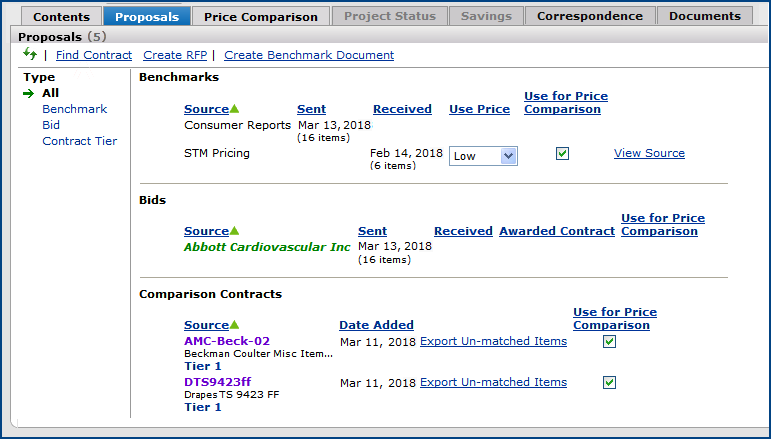Click sort arrow beside Comparison Contracts Source
The height and width of the screenshot is (439, 771).
[235, 325]
